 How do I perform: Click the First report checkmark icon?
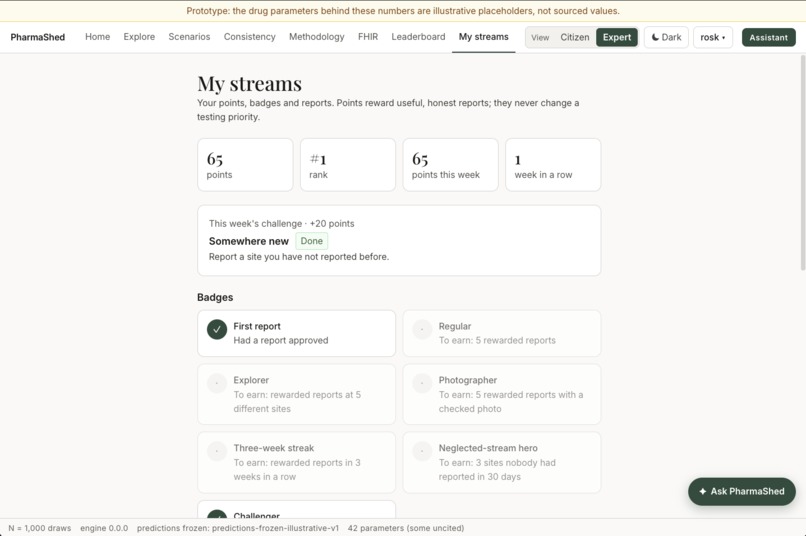point(217,329)
